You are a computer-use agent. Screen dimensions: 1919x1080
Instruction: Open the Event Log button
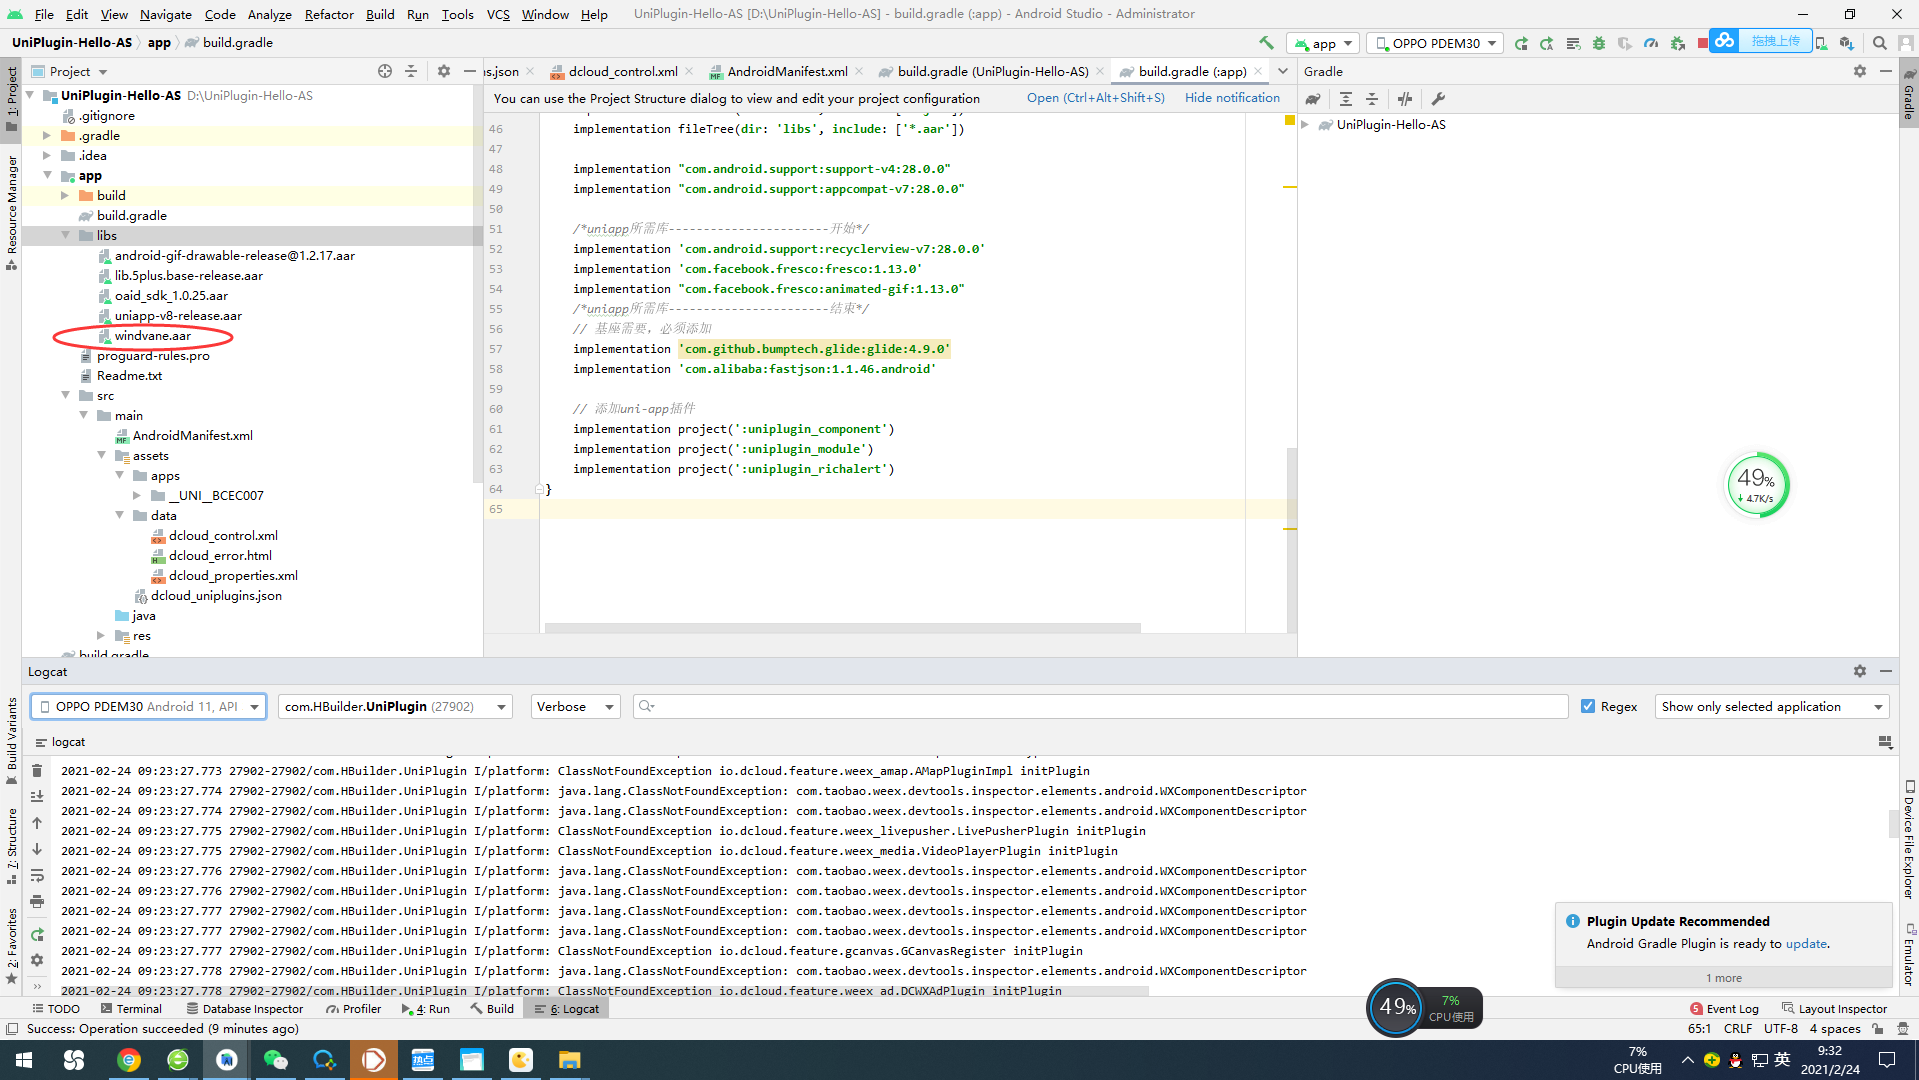1724,1008
